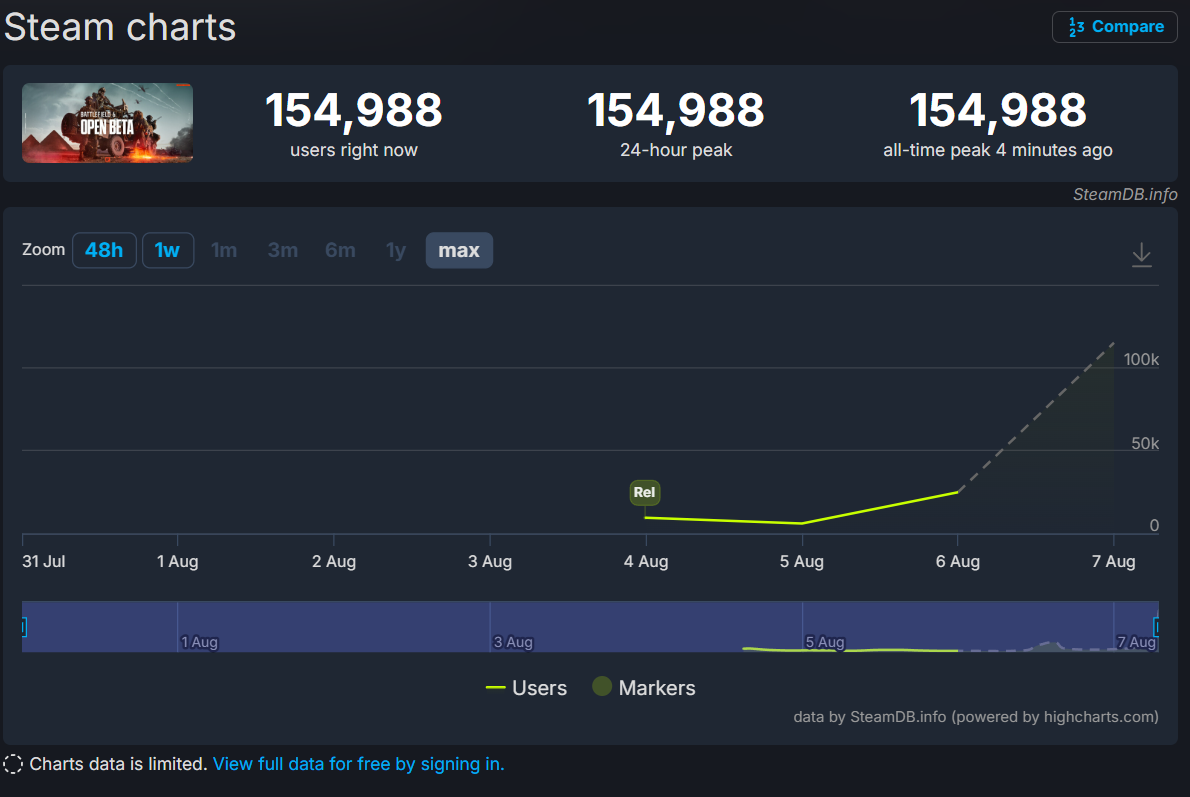Click the Steam charts heading
Screen dimensions: 1190x797
120,27
